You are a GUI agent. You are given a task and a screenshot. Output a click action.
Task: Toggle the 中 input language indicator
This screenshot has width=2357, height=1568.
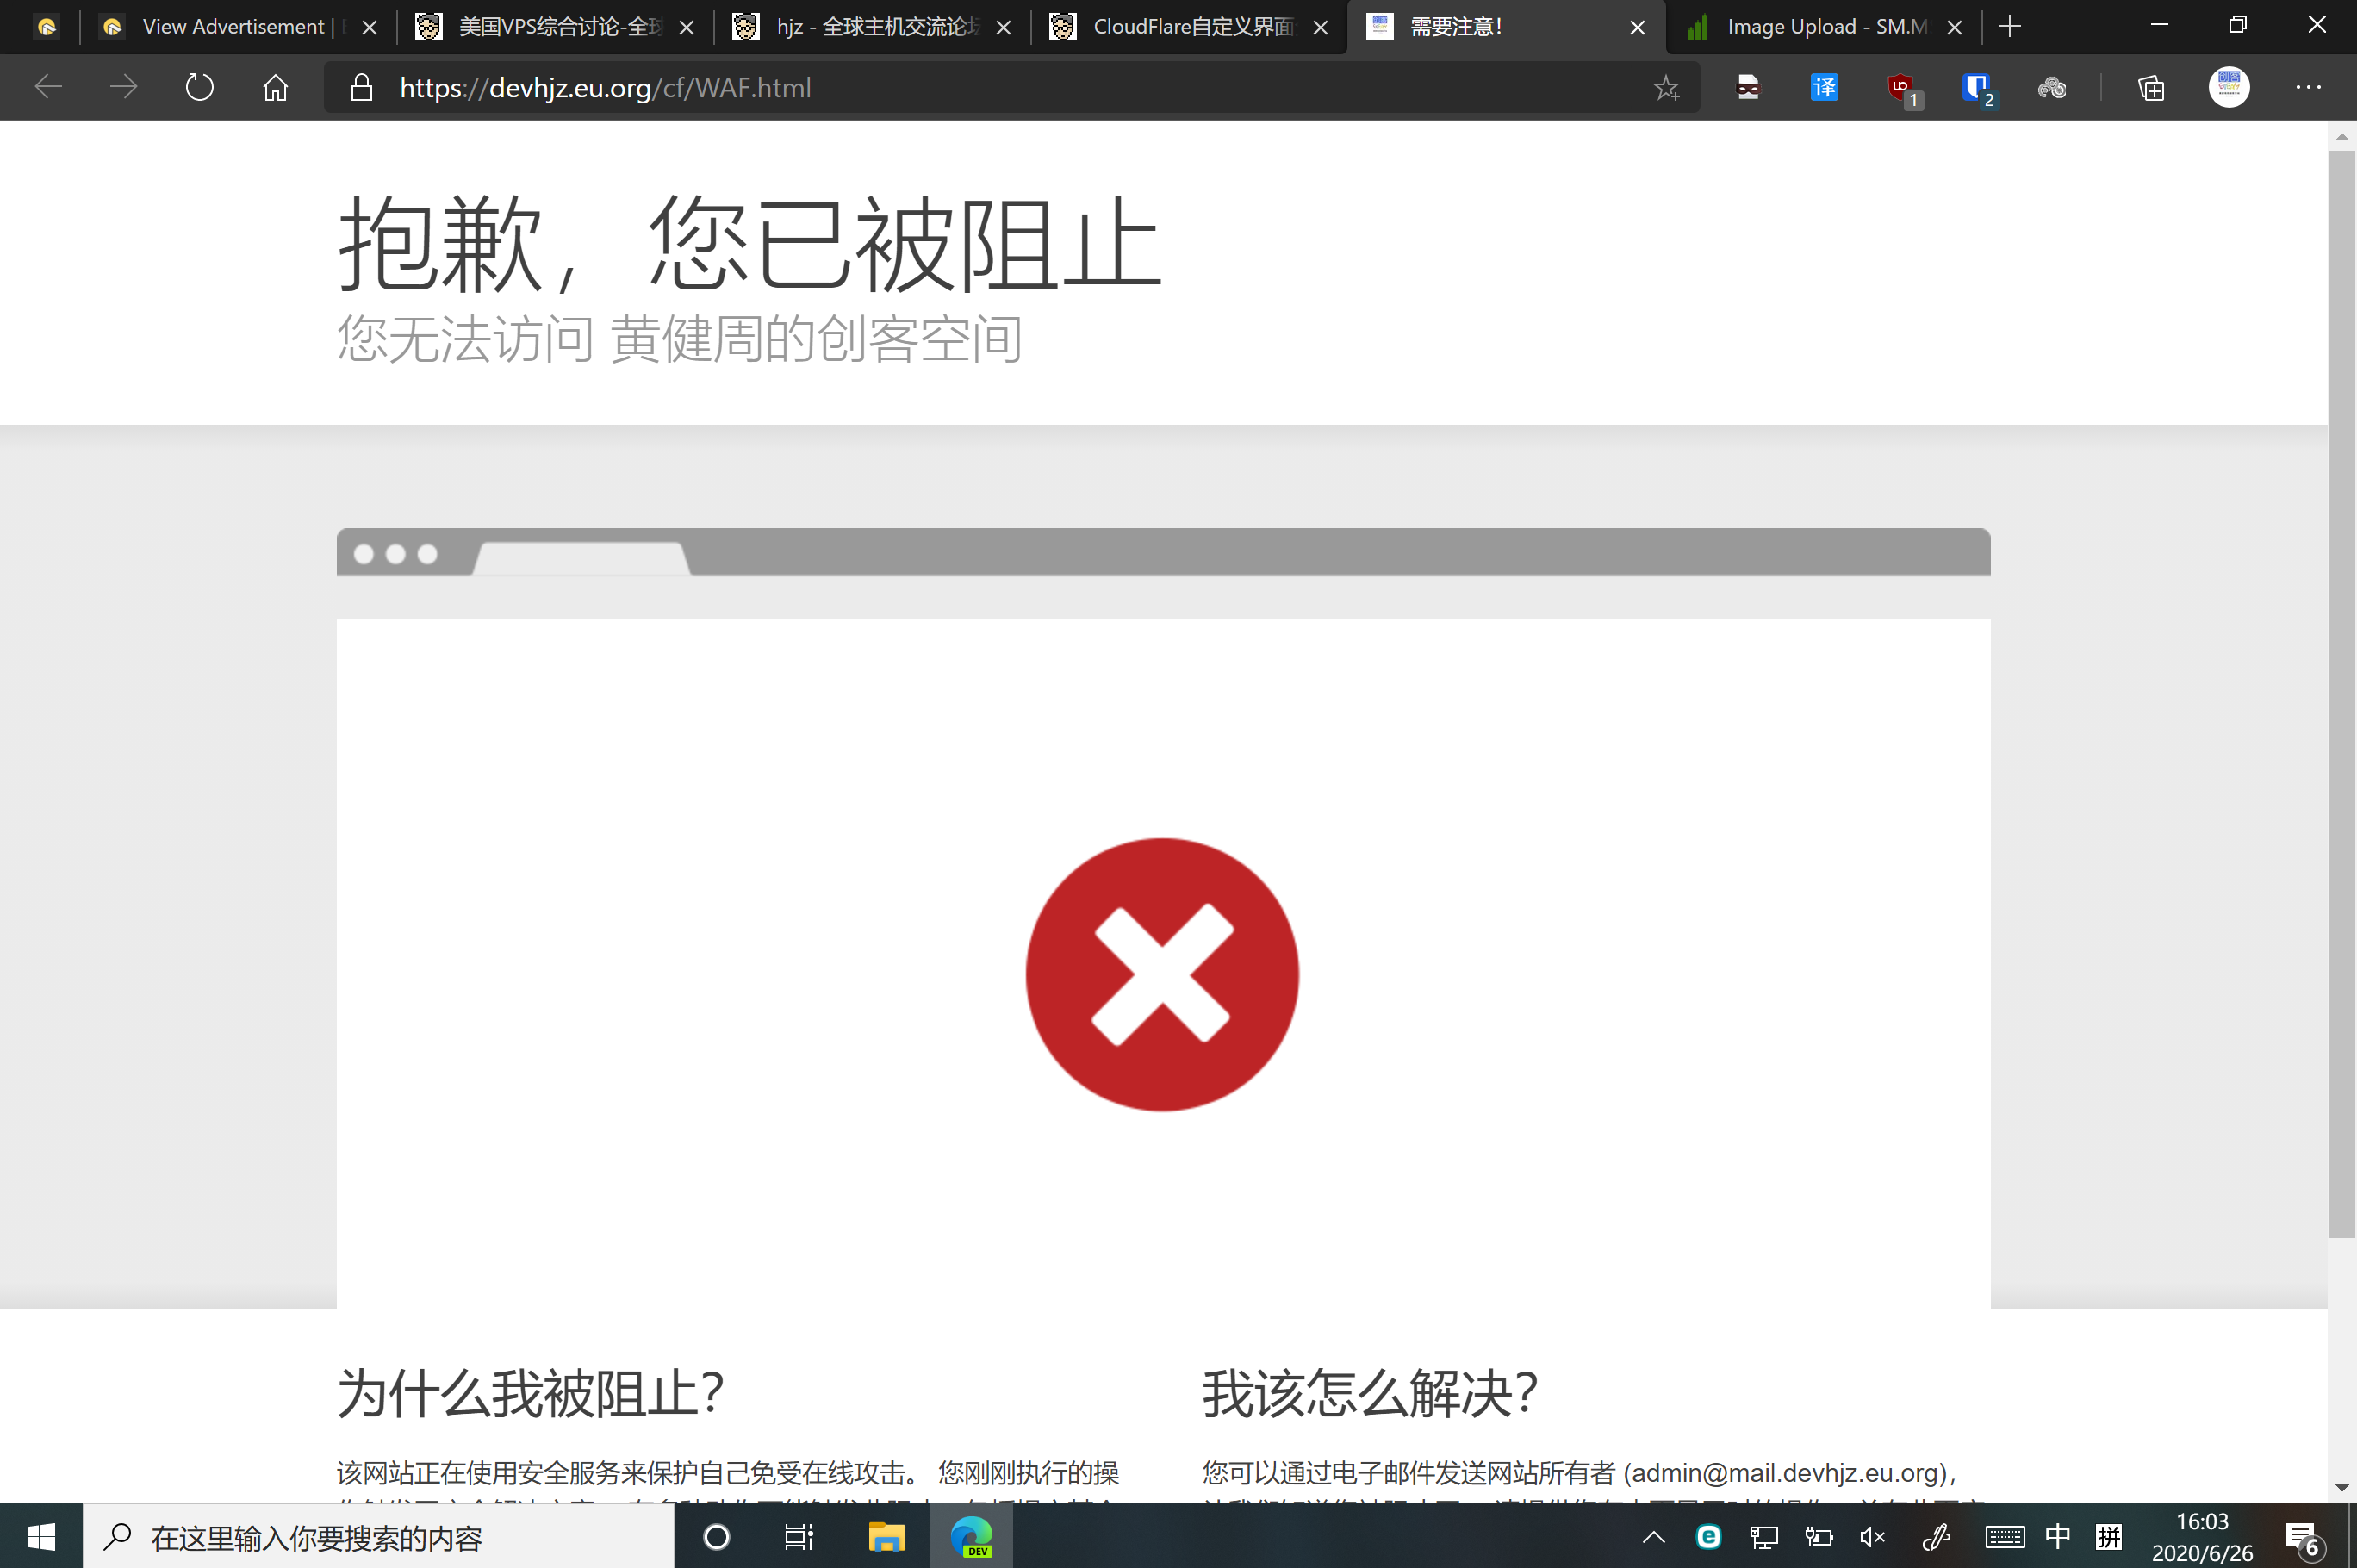(x=2058, y=1536)
